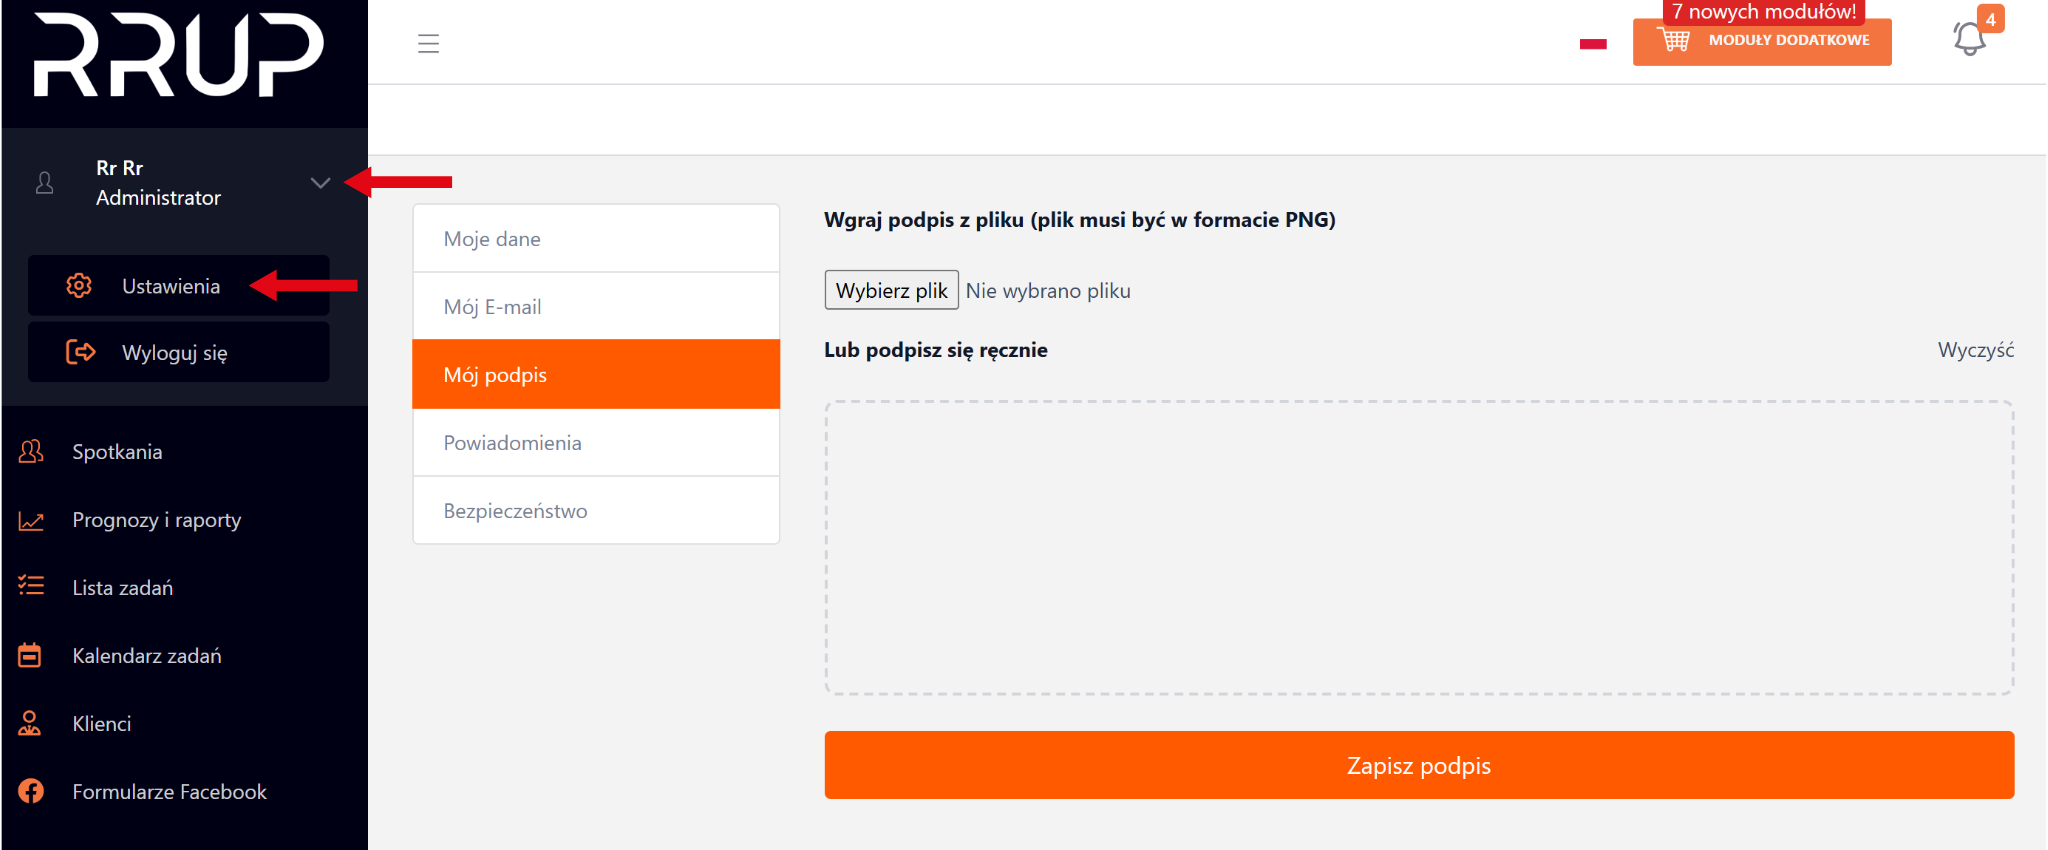Viewport: 2048px width, 850px height.
Task: Open Ustawienia in the user menu
Action: tap(171, 286)
